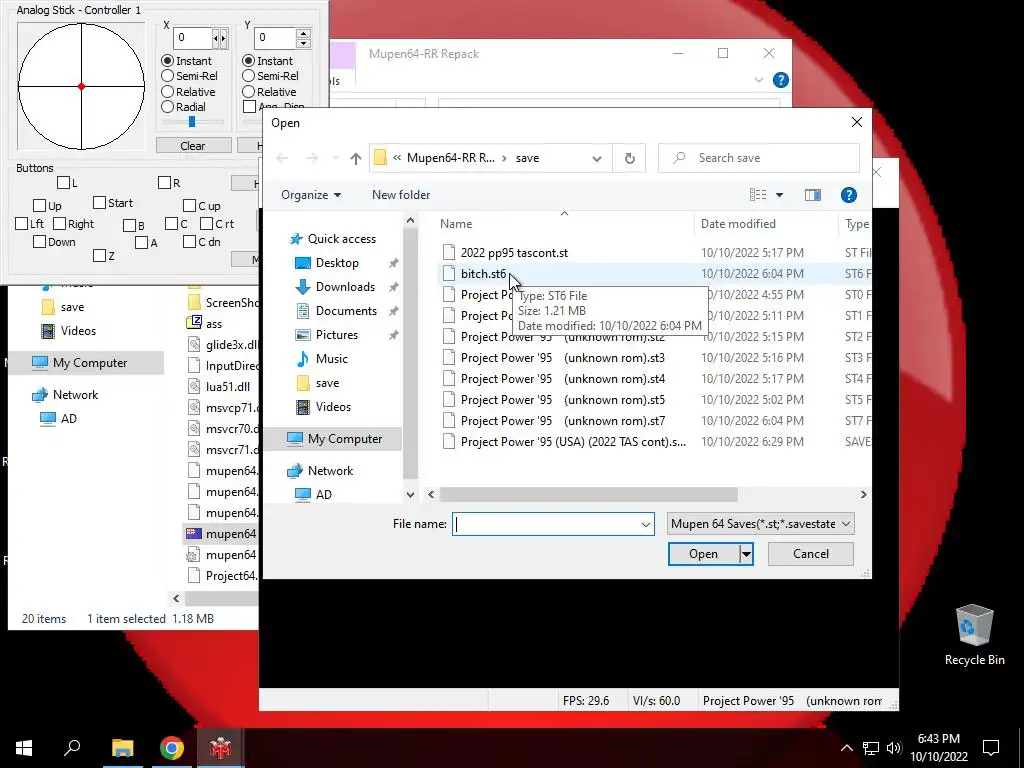Image resolution: width=1024 pixels, height=768 pixels.
Task: Show hidden system tray icons
Action: coord(846,748)
